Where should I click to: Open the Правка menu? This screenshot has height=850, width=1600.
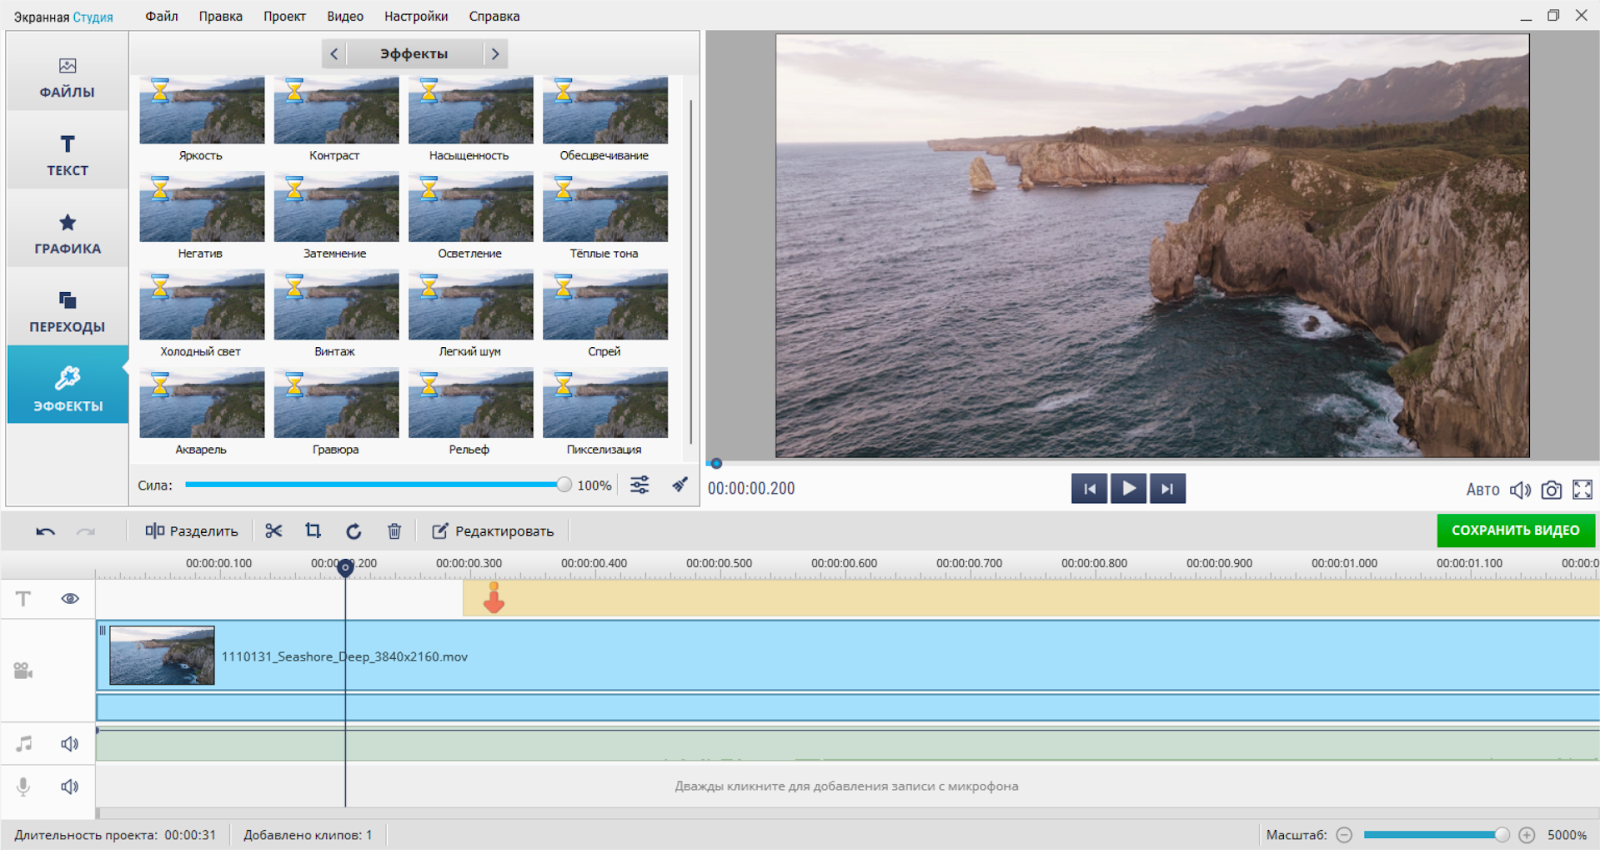[x=220, y=16]
